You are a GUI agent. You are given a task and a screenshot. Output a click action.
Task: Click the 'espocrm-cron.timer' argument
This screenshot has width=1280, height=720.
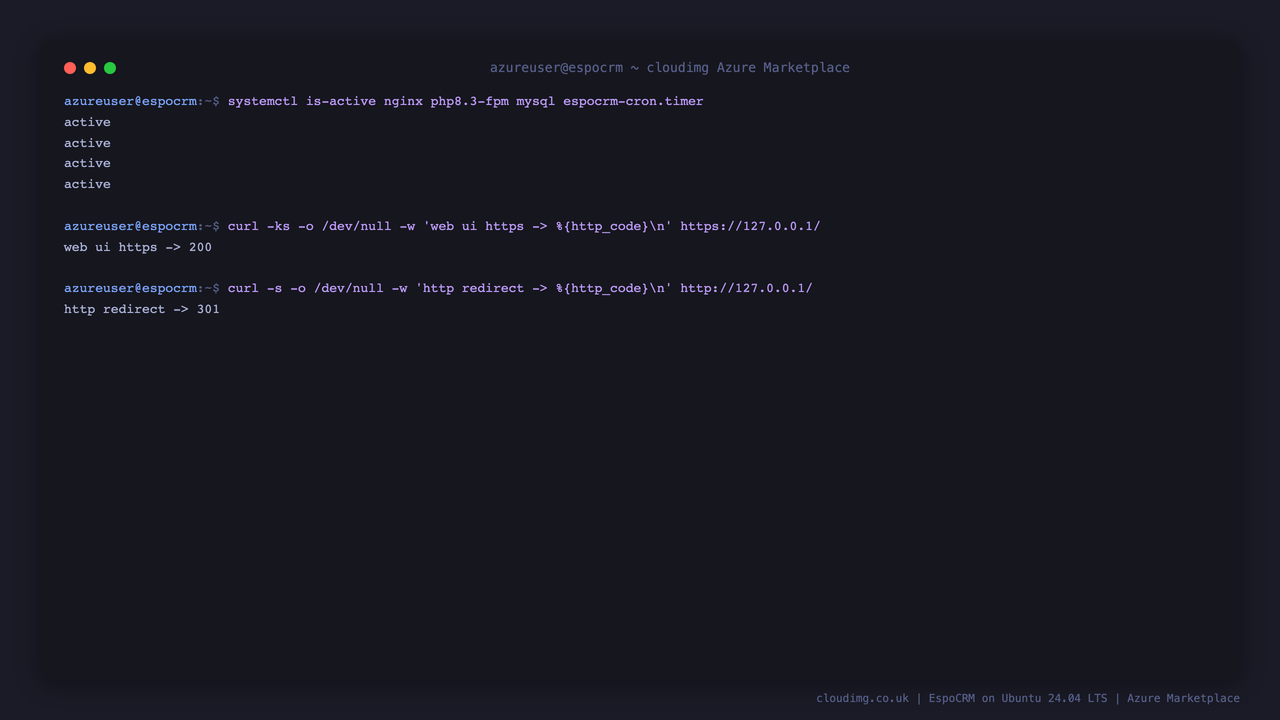click(x=633, y=101)
